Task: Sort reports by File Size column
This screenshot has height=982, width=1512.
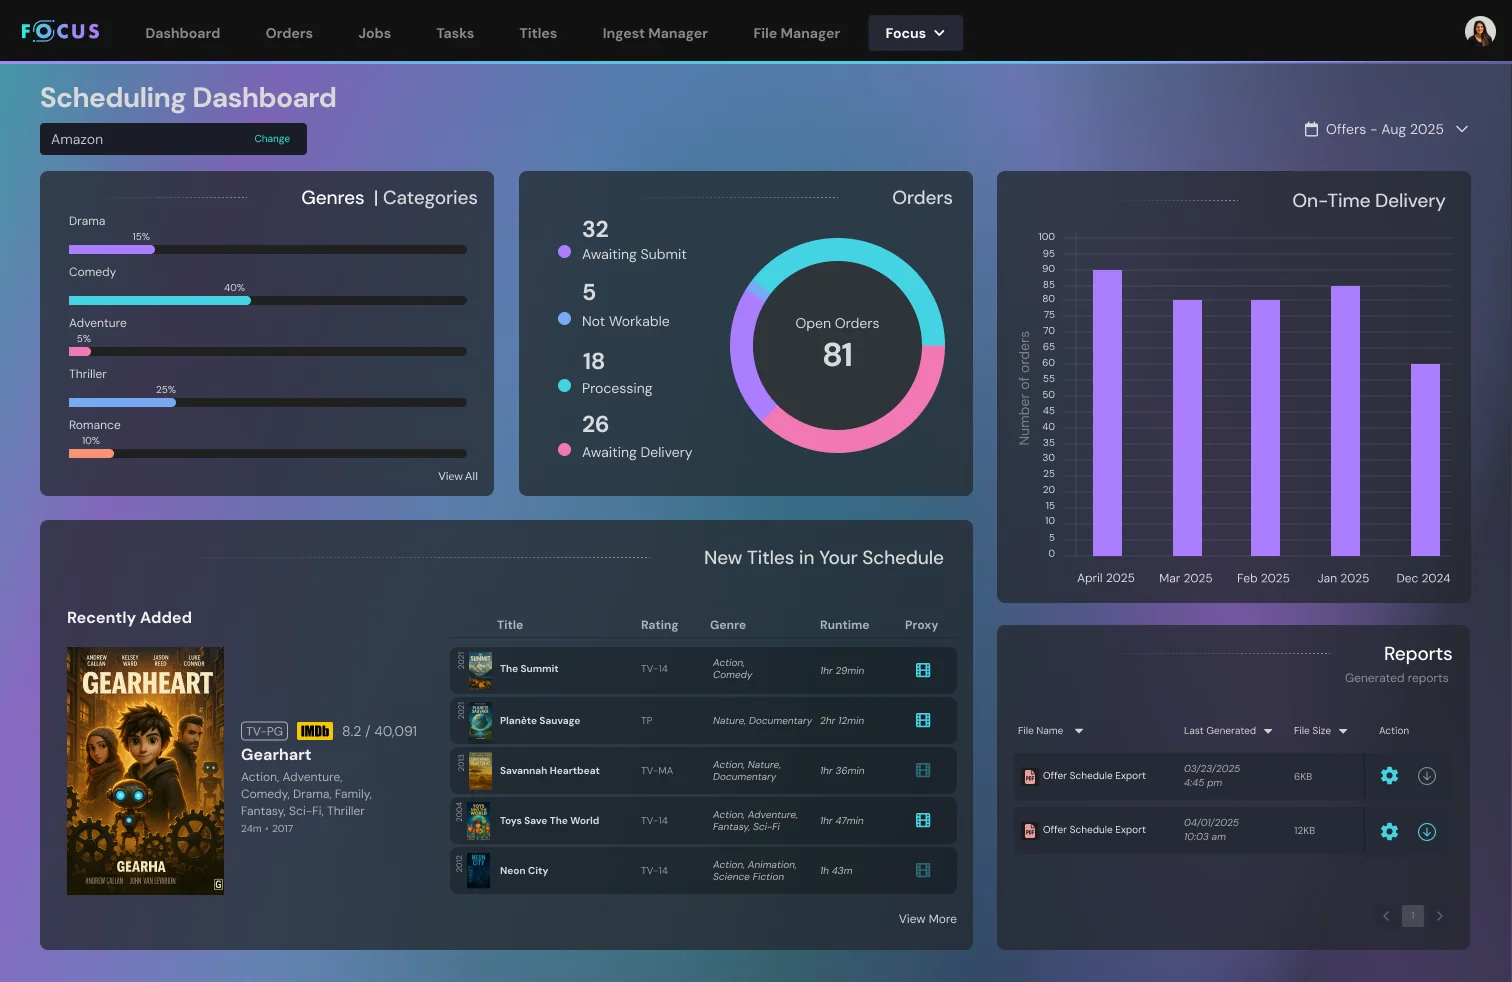Action: coord(1320,731)
